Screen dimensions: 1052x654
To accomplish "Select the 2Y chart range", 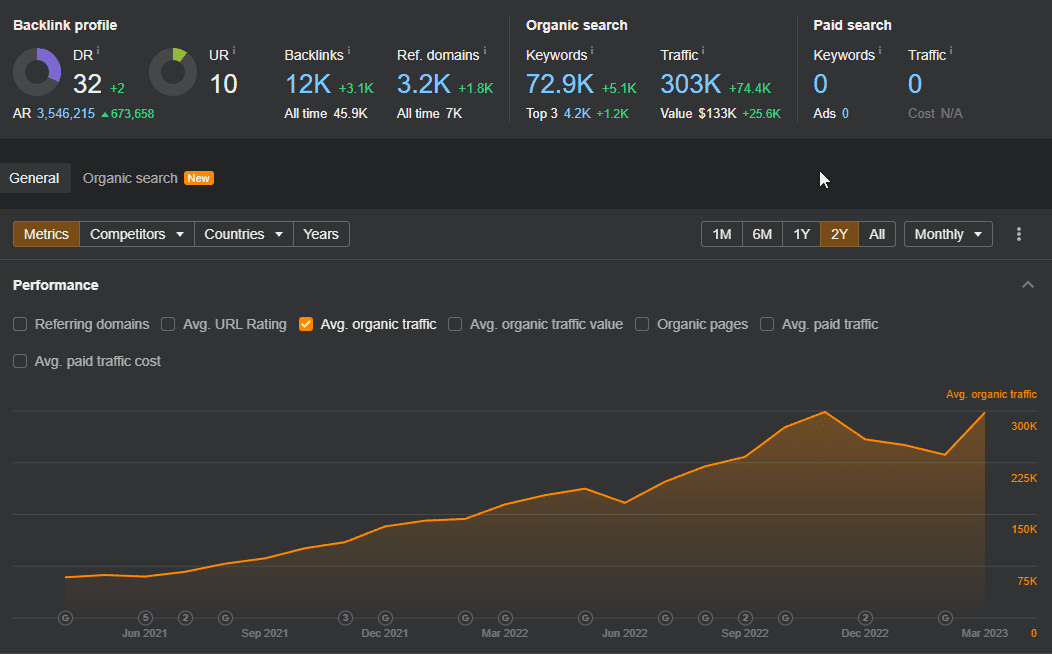I will click(x=839, y=234).
